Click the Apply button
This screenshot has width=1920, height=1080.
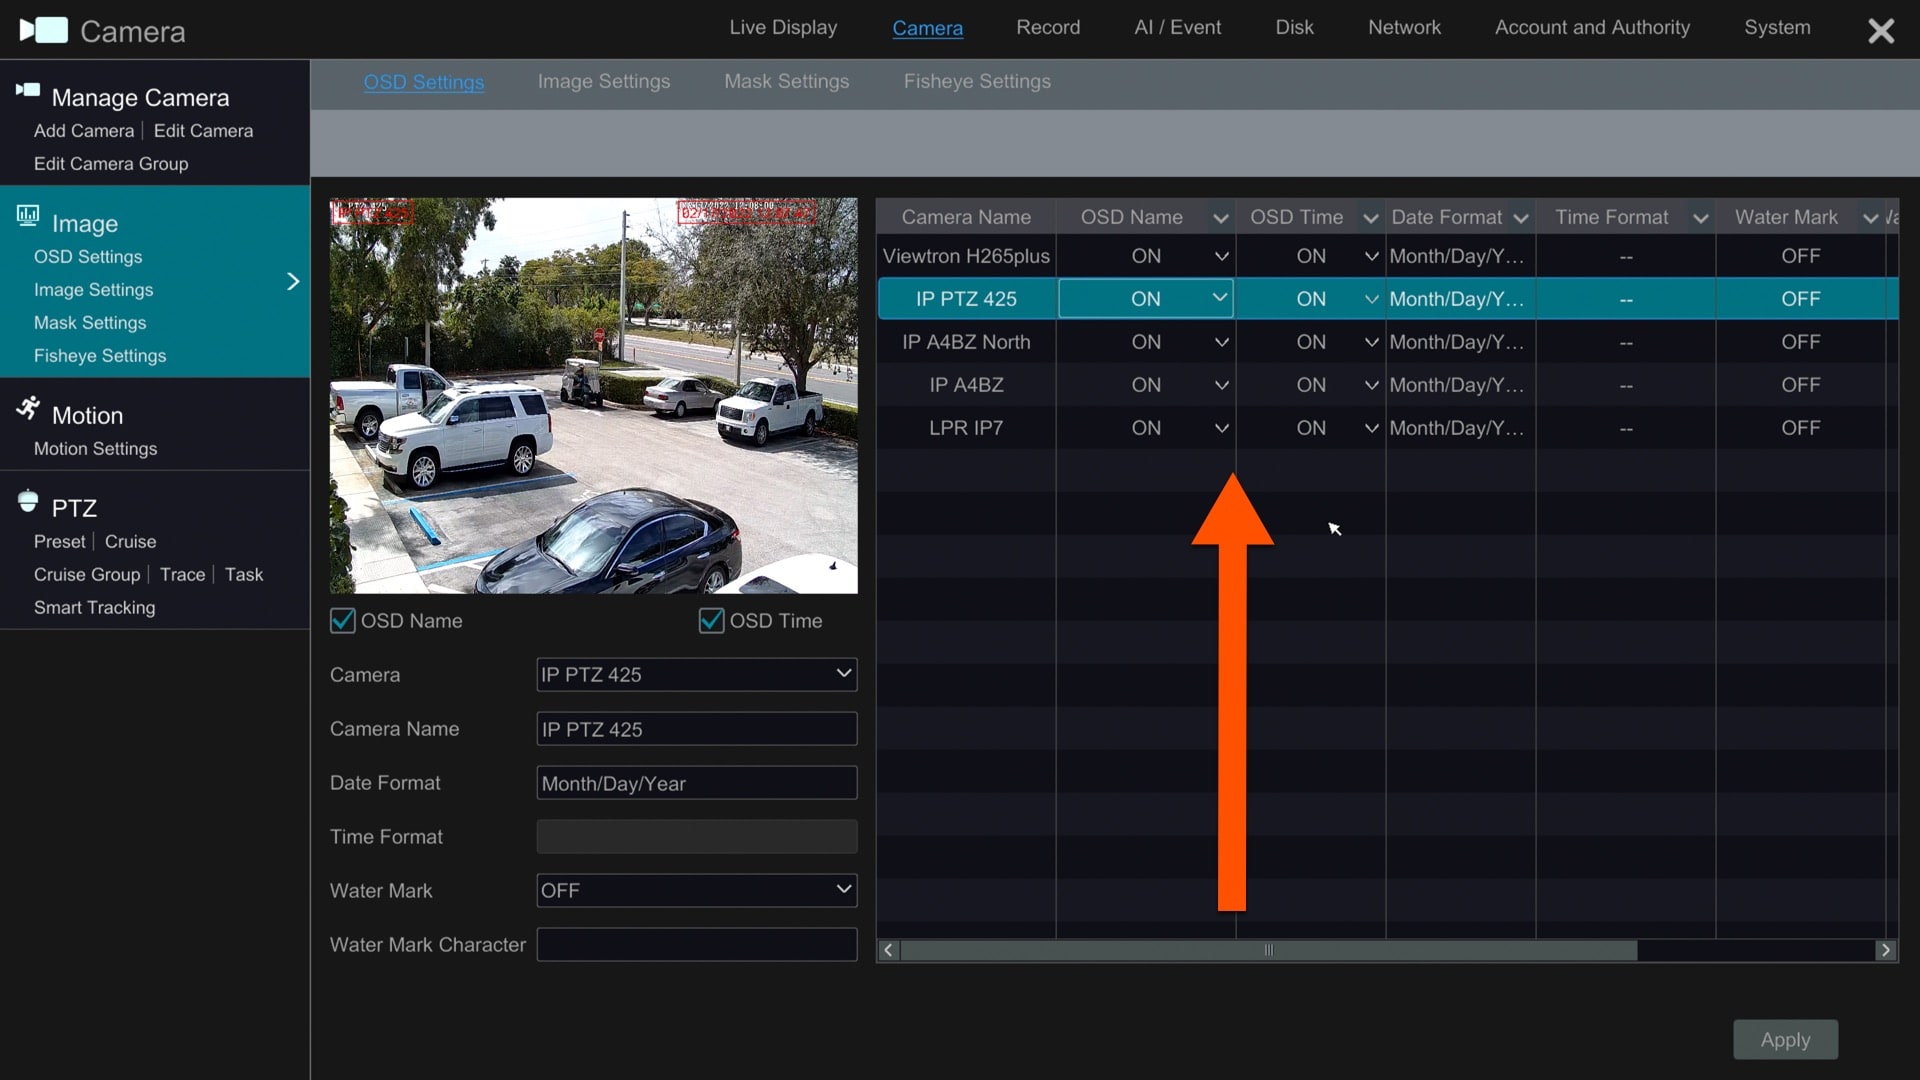pos(1785,1040)
